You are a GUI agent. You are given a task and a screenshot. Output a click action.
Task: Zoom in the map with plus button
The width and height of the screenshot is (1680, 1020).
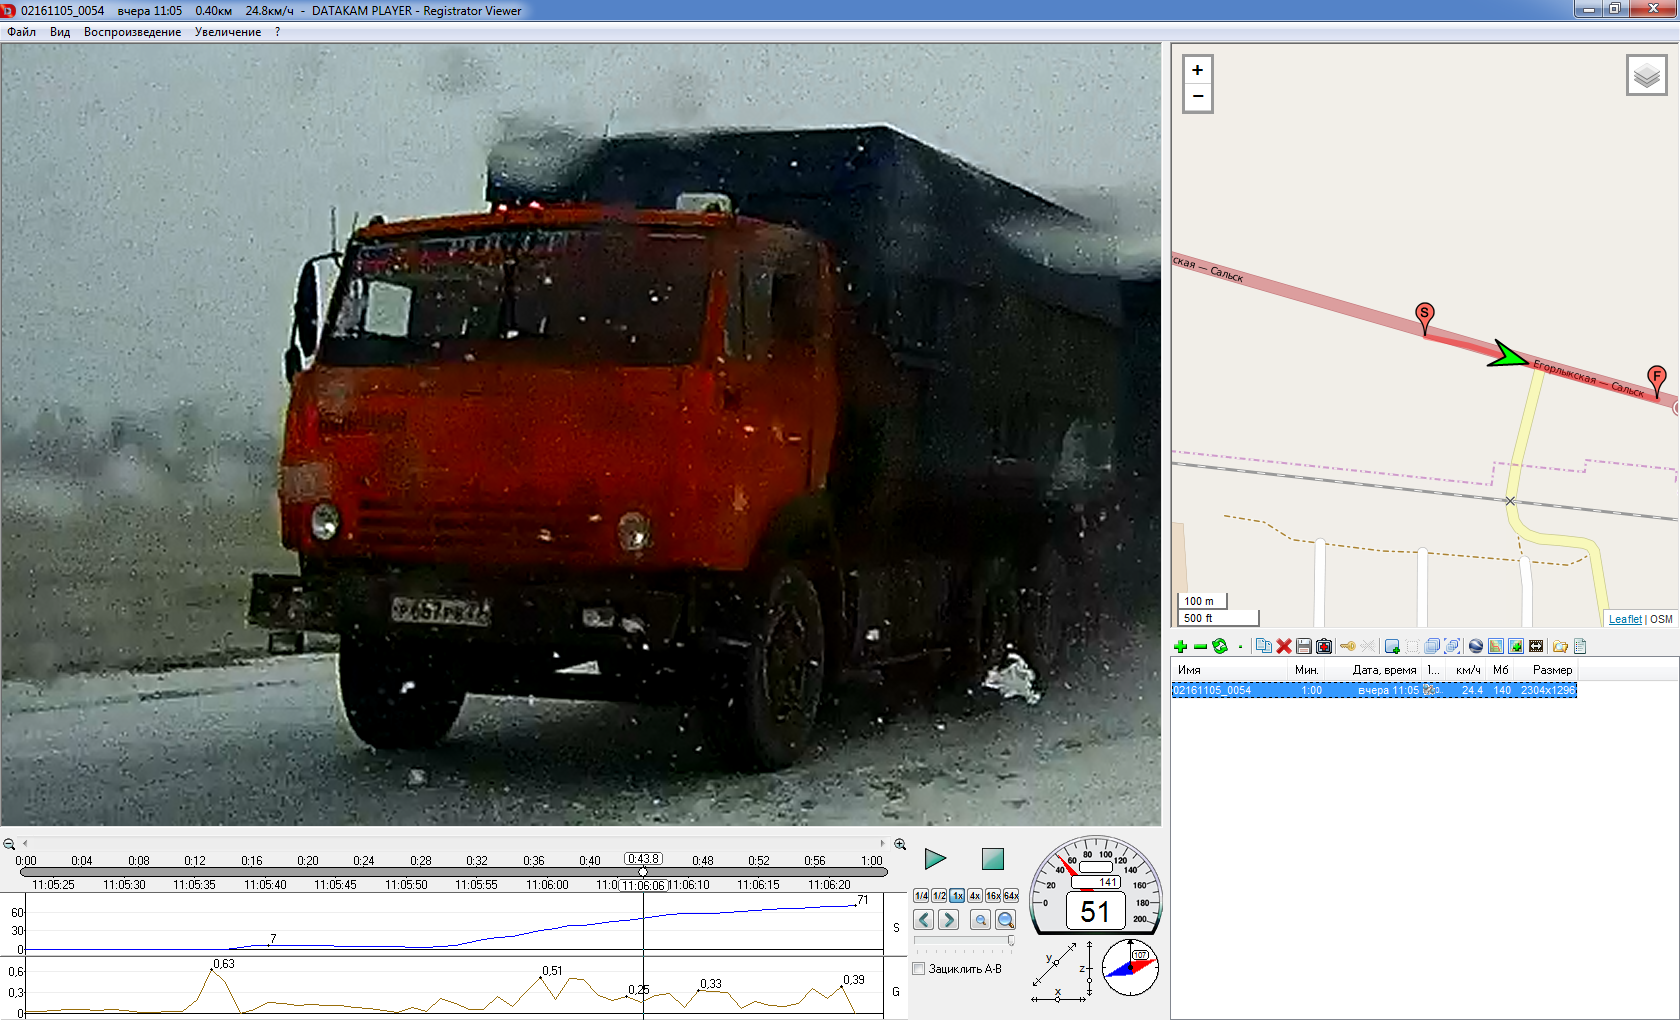(x=1197, y=70)
